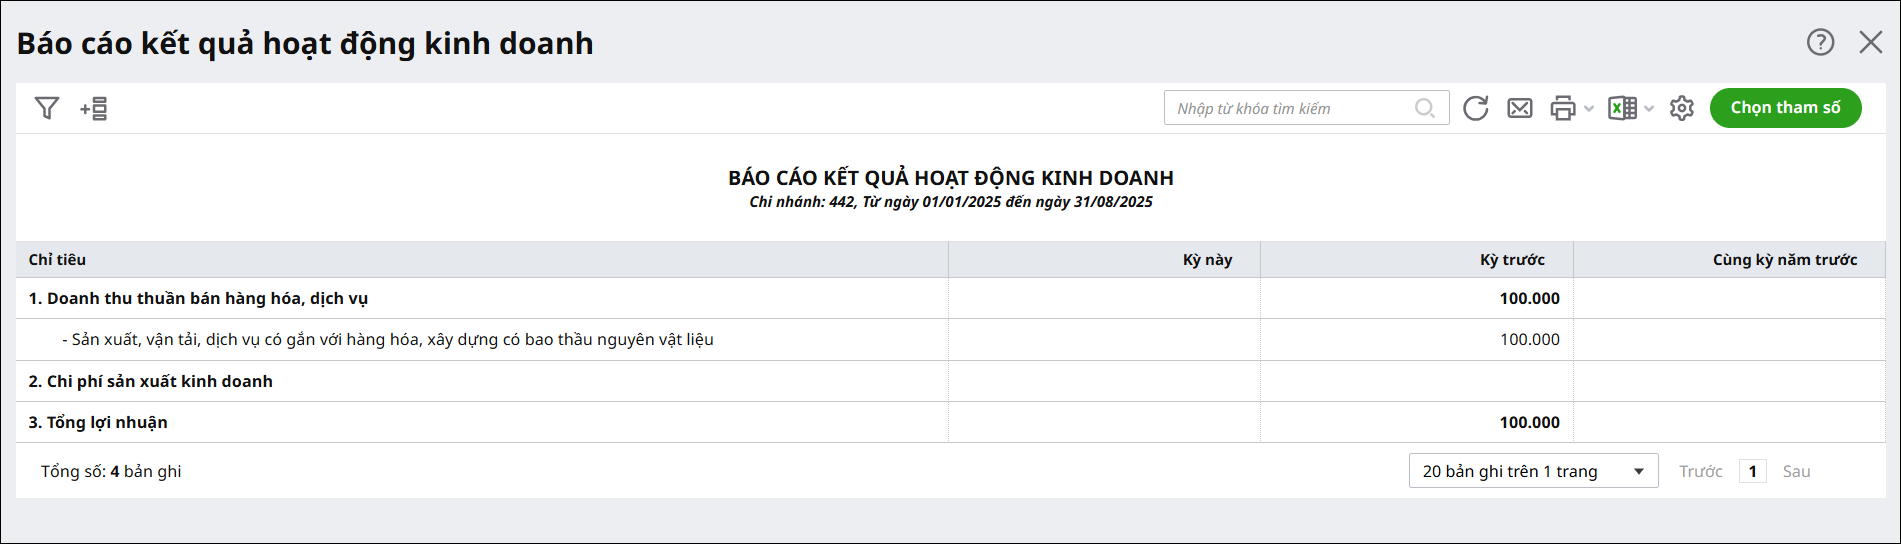
Task: Open the filter funnel icon
Action: [x=47, y=108]
